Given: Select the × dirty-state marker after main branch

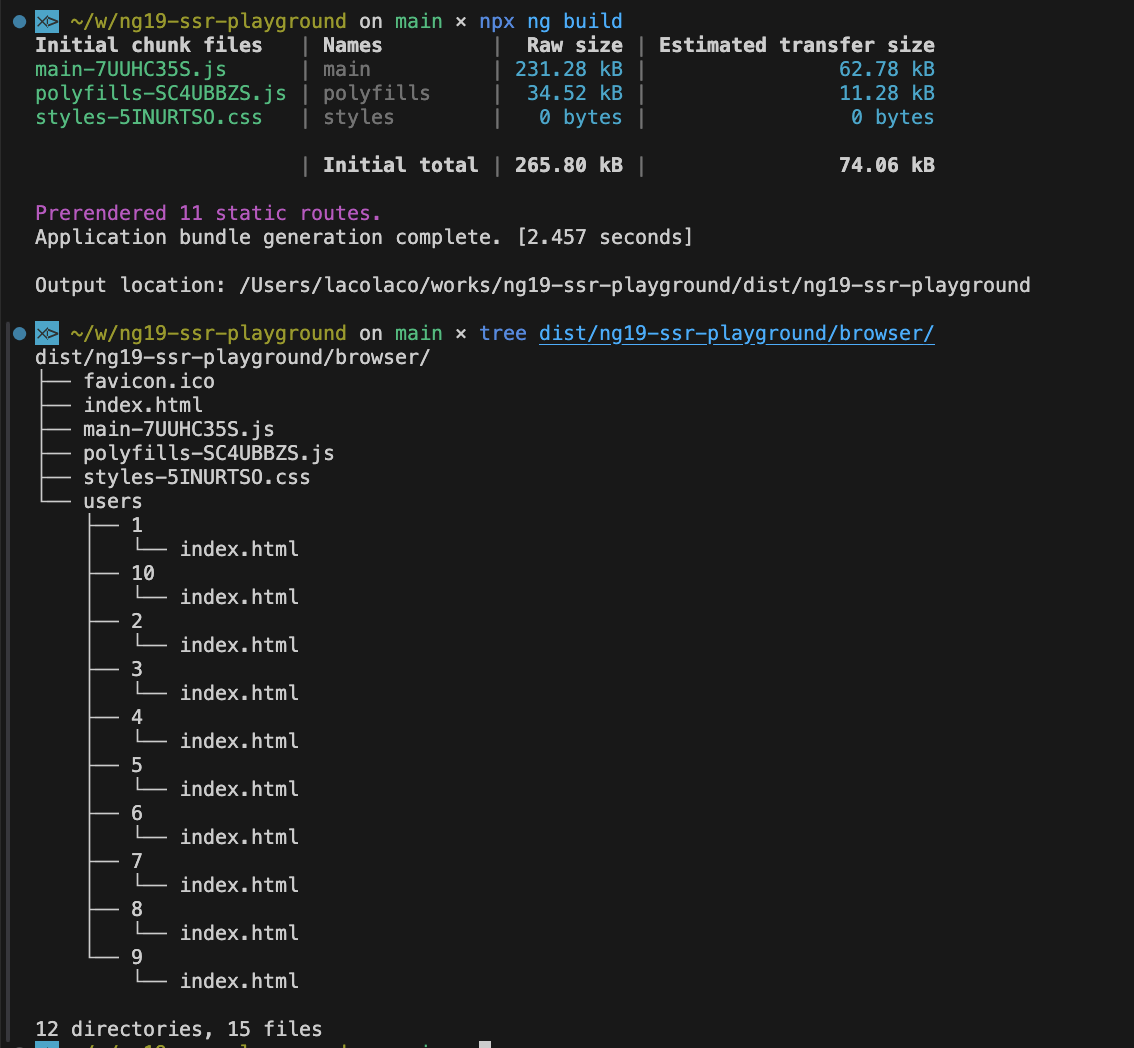Looking at the screenshot, I should [460, 20].
